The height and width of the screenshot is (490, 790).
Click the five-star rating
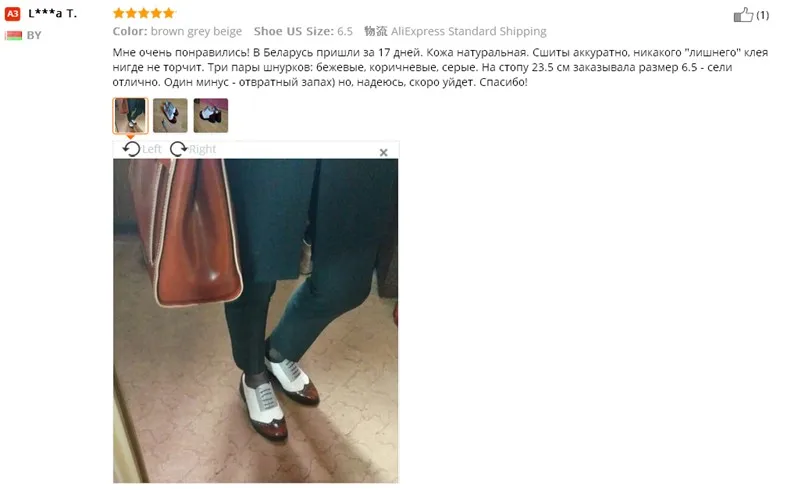click(144, 13)
